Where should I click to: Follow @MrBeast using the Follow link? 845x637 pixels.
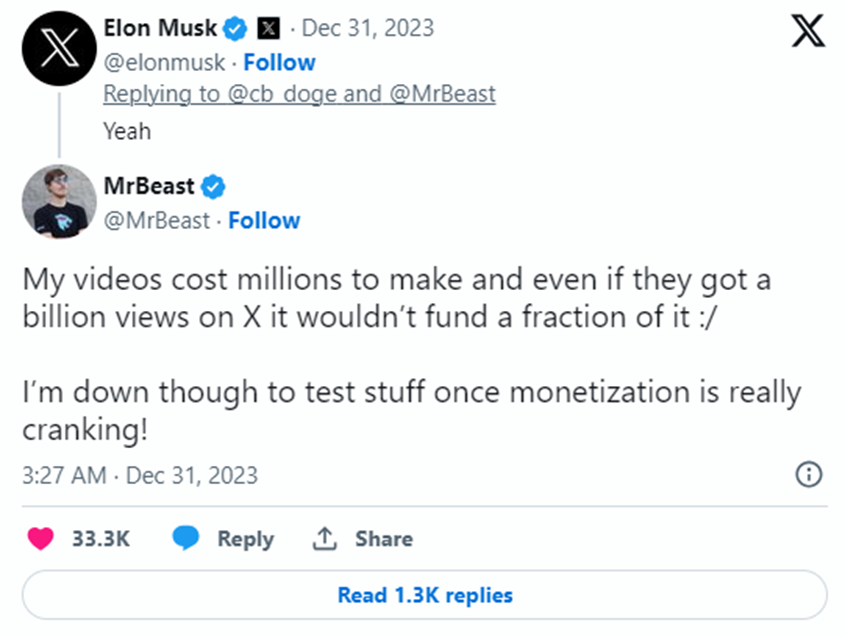pos(264,220)
